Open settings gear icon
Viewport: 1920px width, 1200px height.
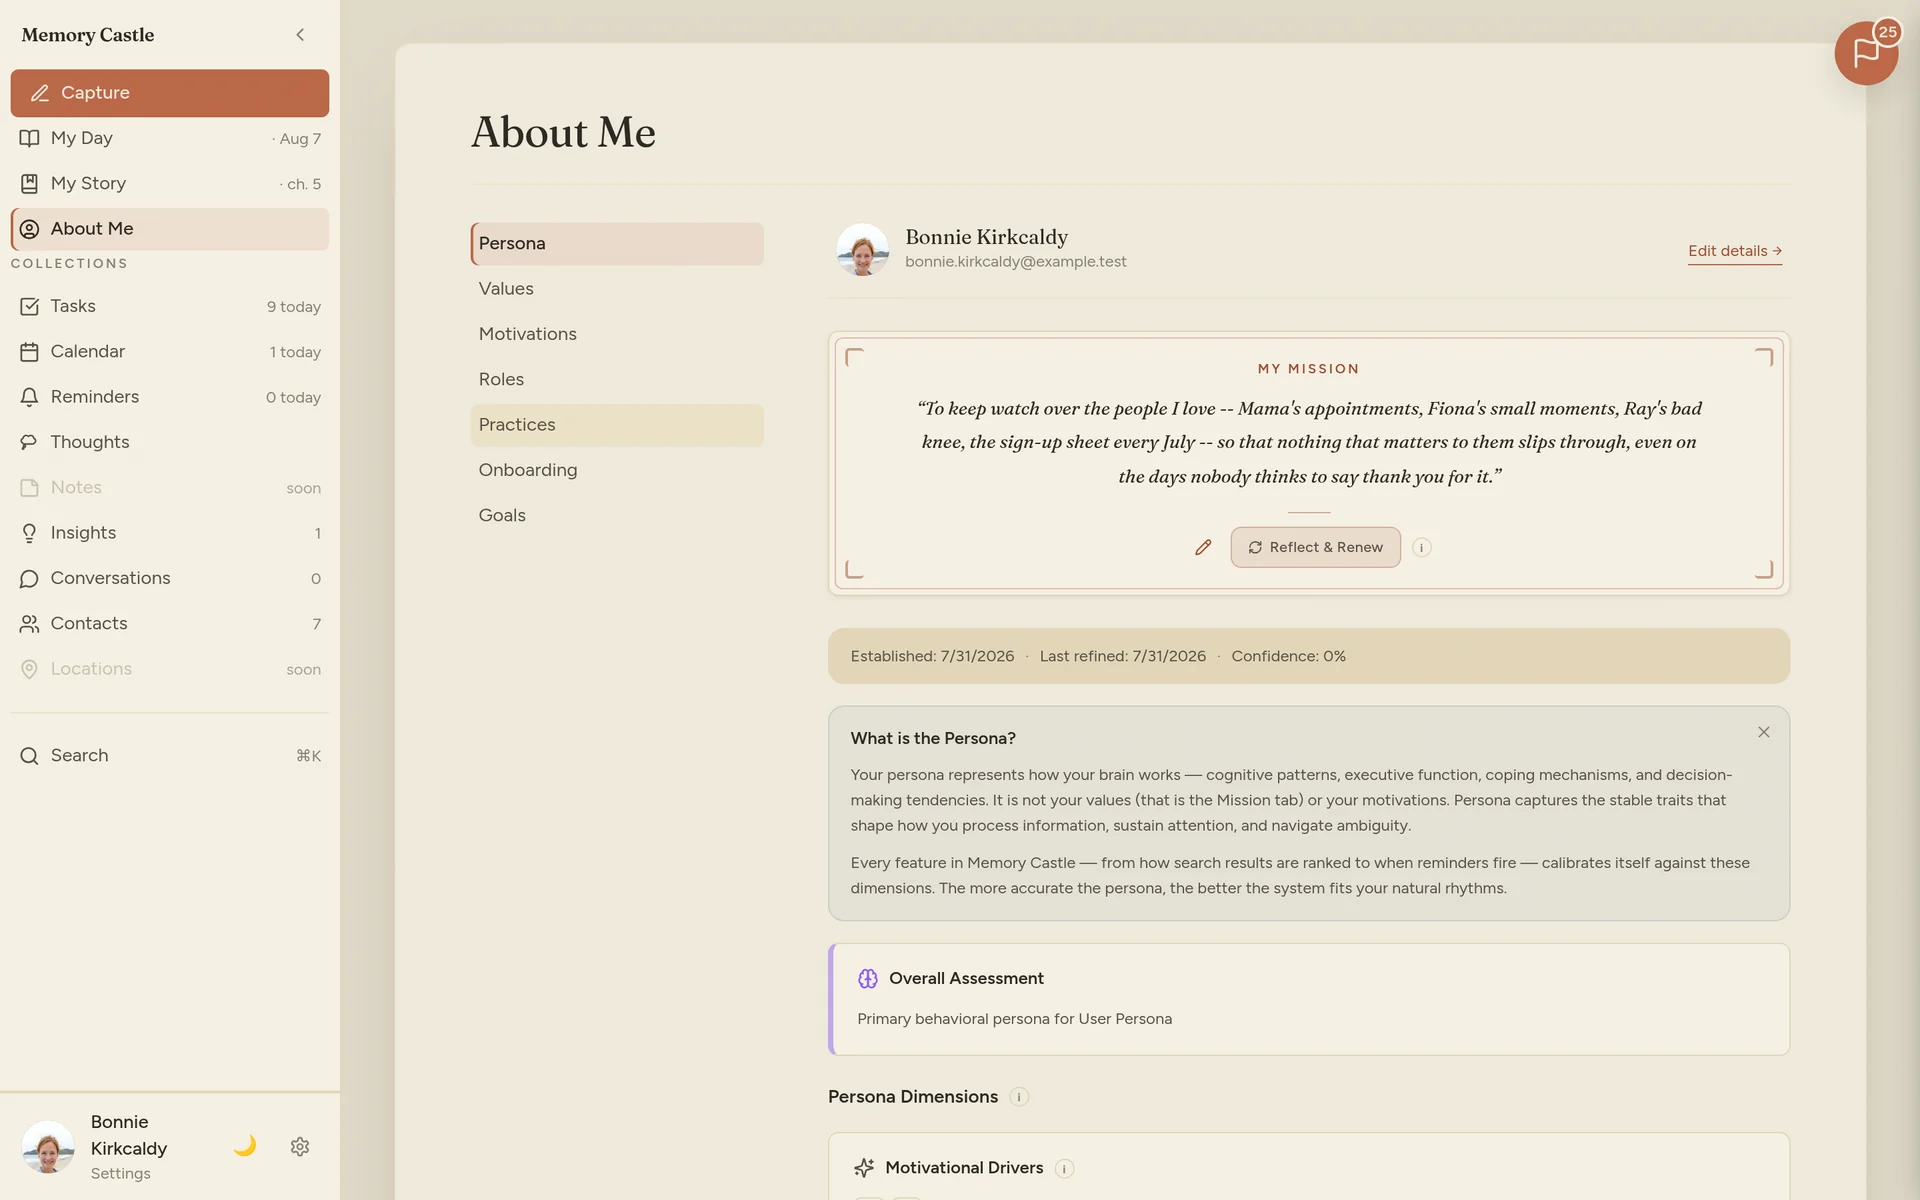tap(300, 1146)
